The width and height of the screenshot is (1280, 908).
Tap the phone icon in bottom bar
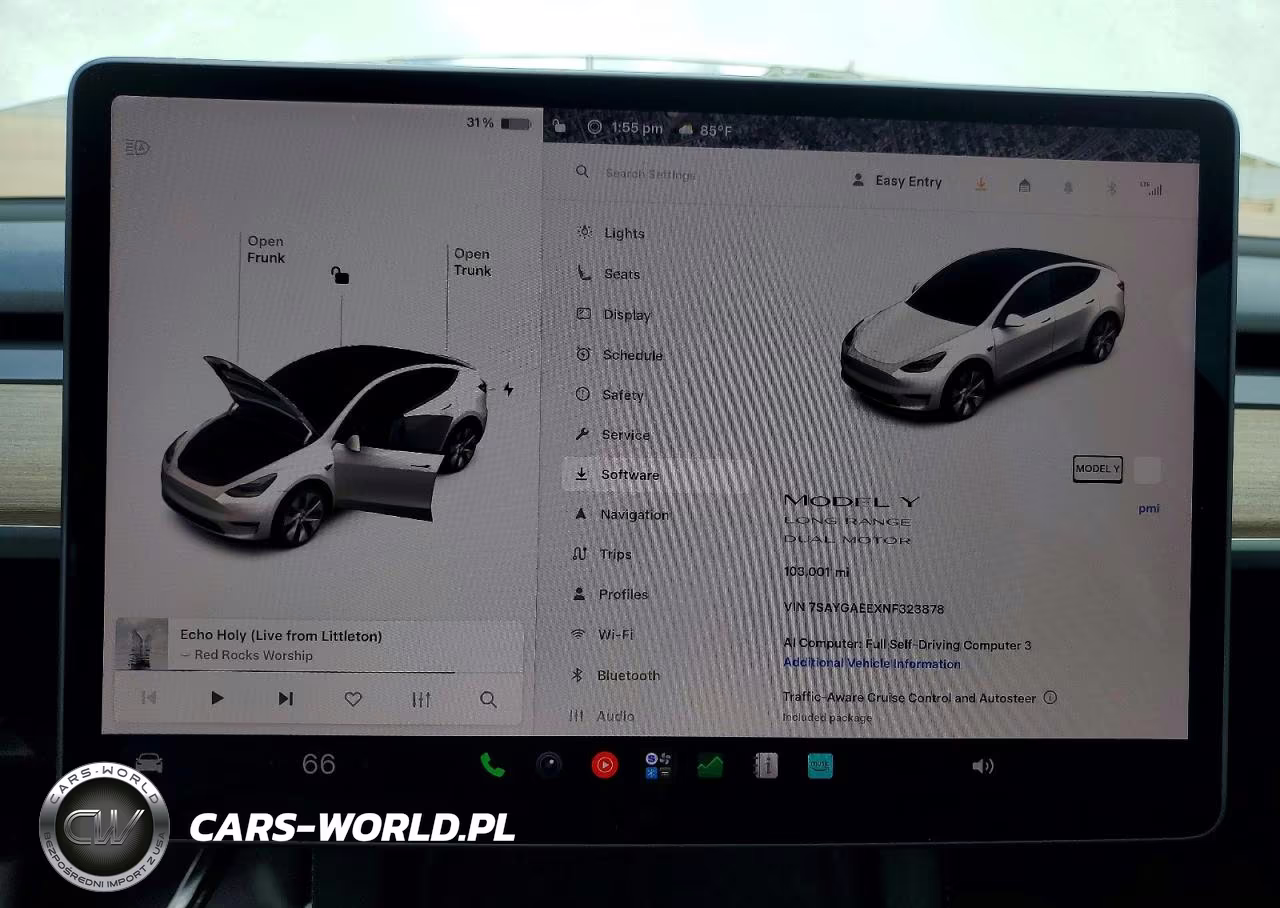(x=492, y=766)
